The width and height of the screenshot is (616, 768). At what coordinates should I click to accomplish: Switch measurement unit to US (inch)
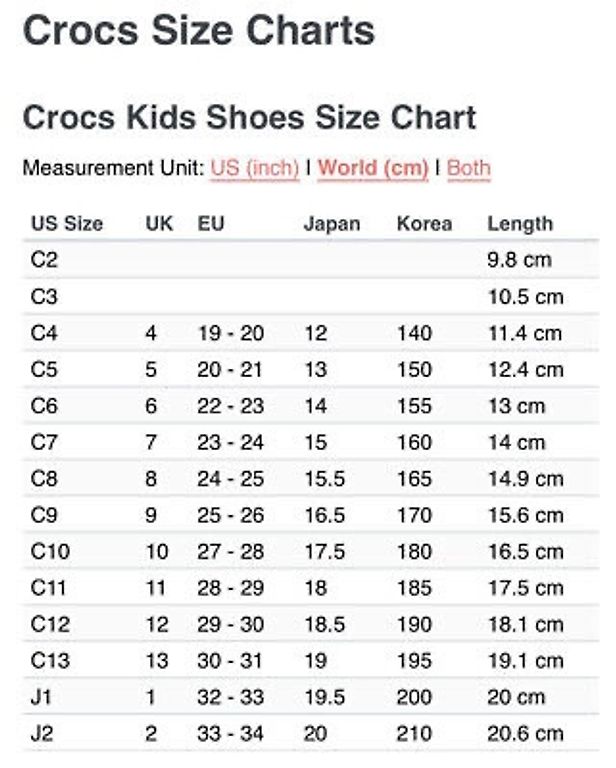click(255, 168)
